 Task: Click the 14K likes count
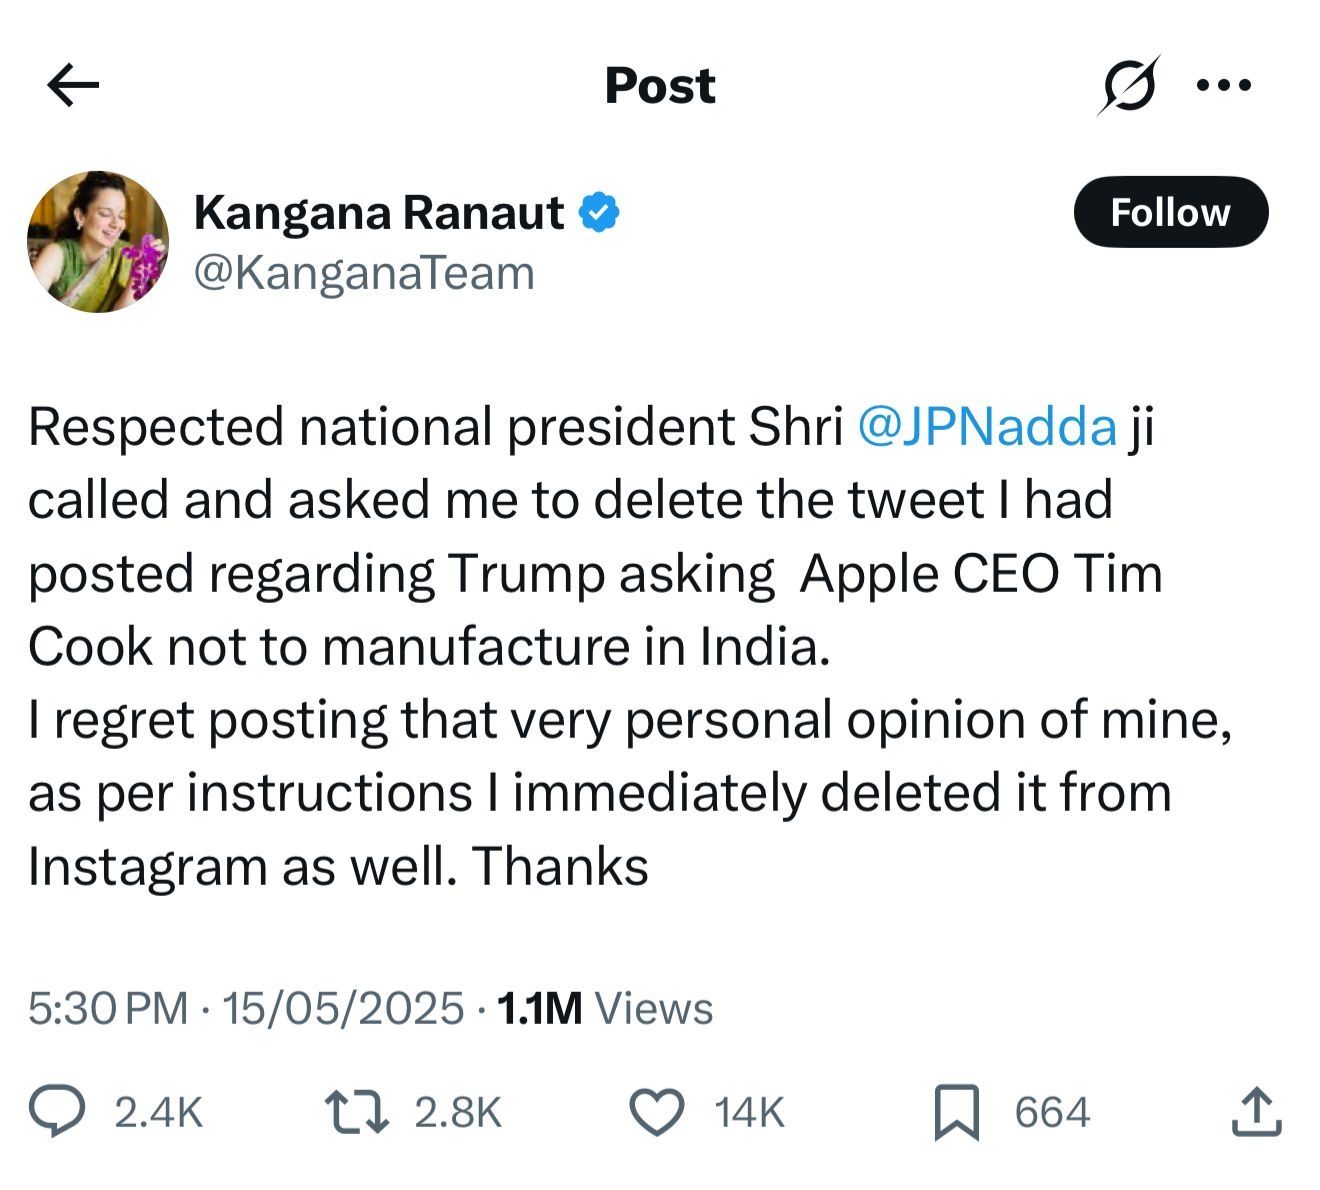click(x=749, y=1113)
